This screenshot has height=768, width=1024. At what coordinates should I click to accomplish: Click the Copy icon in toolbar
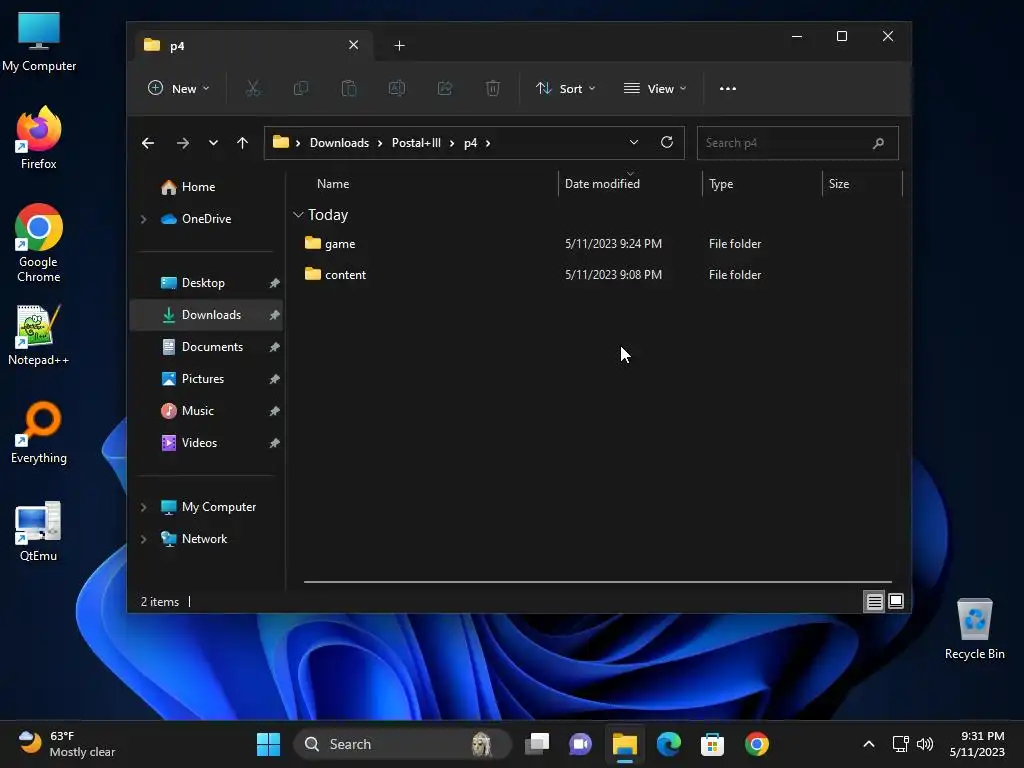[x=301, y=88]
